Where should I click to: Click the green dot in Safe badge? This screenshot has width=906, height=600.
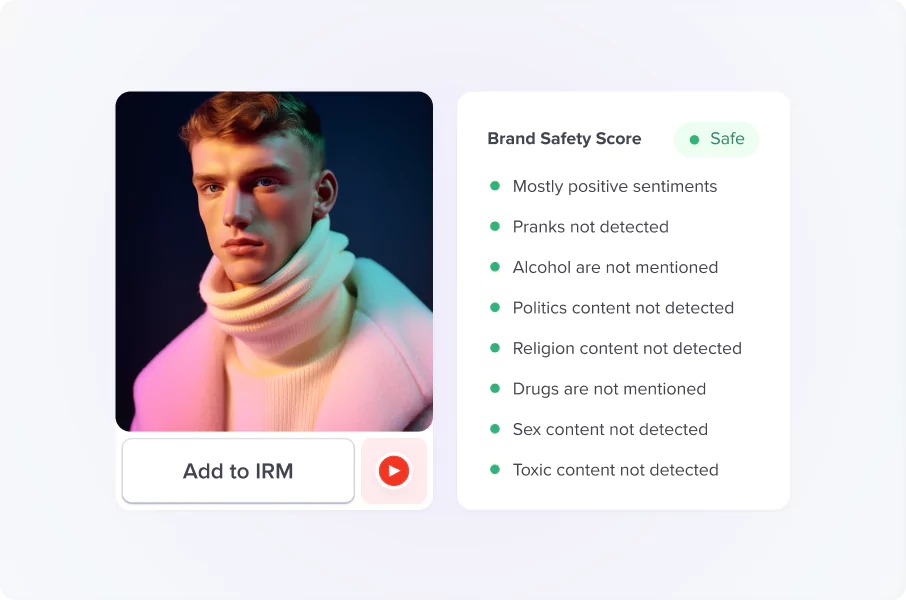tap(695, 139)
